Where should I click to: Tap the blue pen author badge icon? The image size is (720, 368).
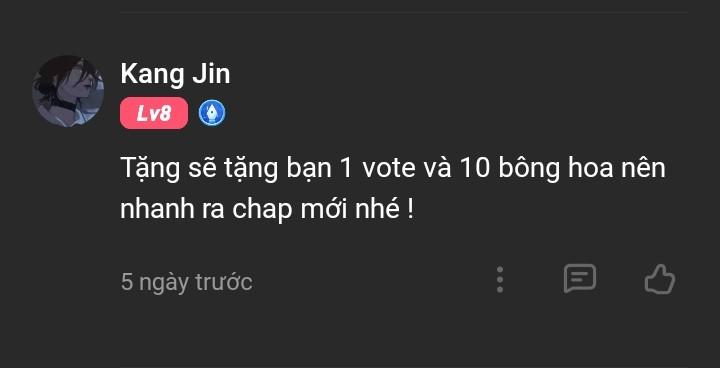212,113
